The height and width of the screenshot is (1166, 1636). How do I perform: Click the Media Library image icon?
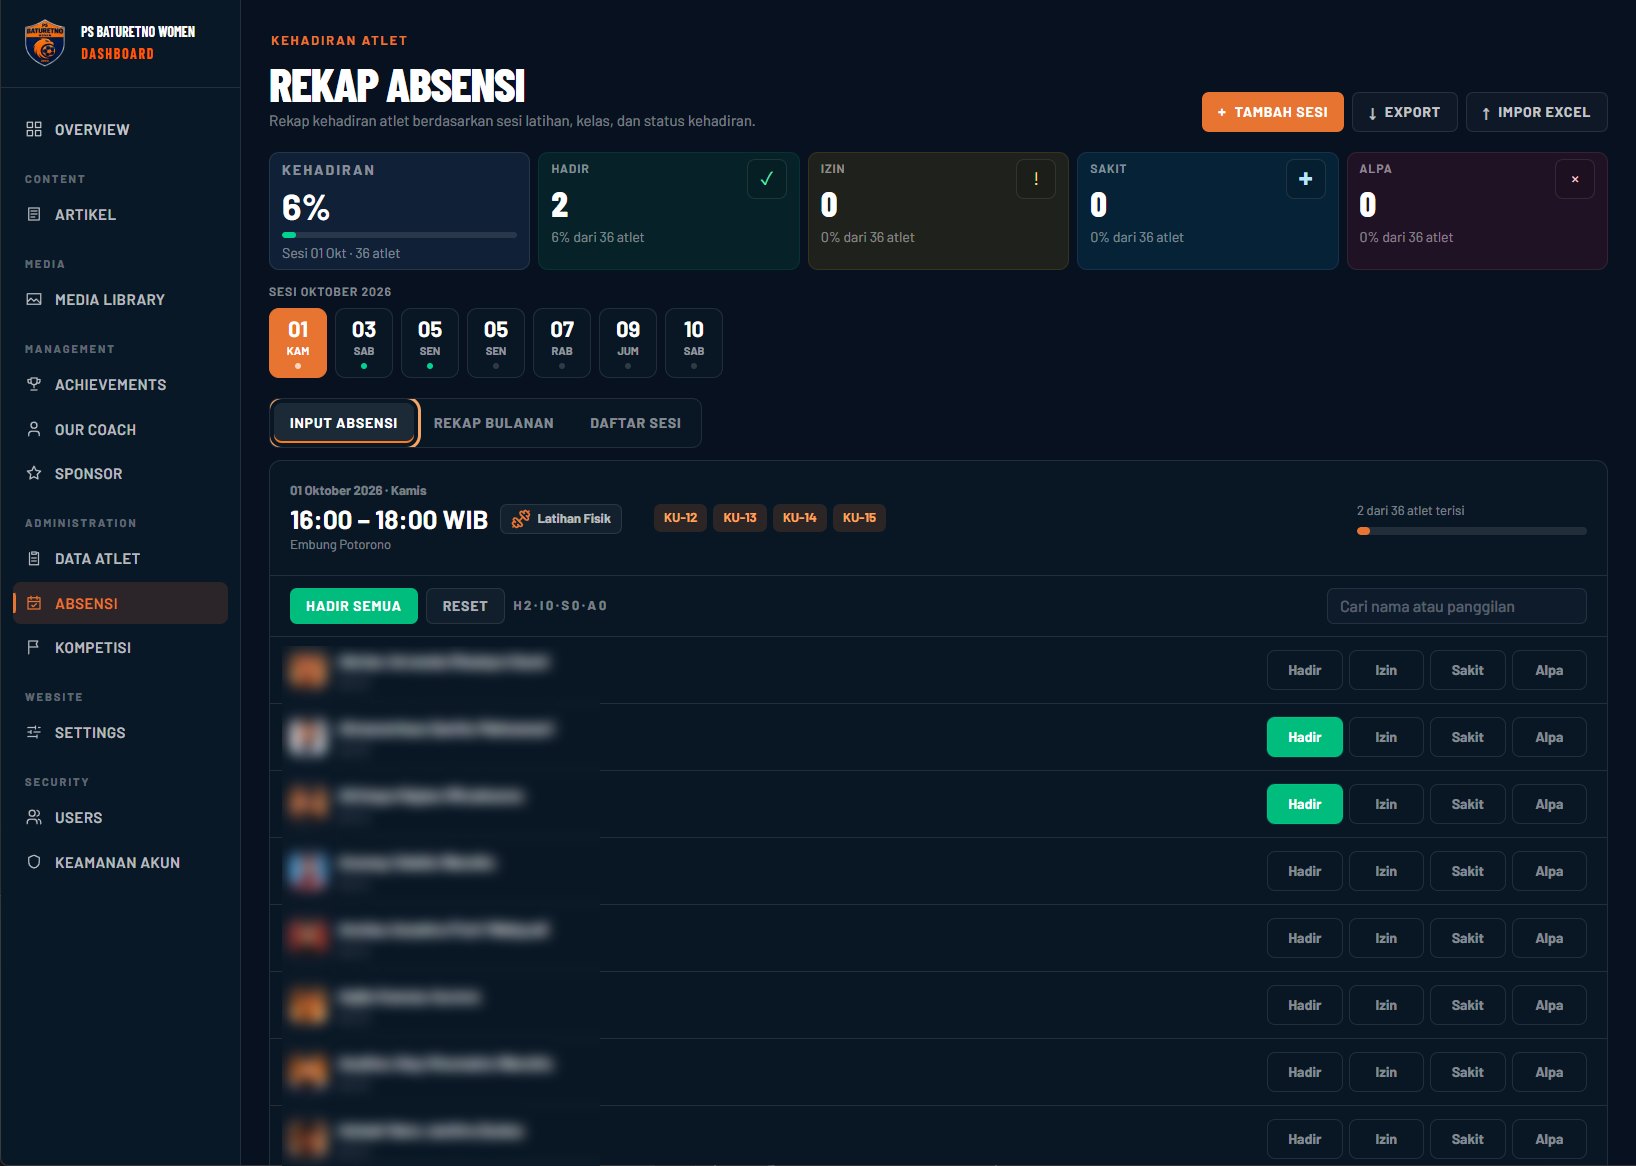[34, 299]
